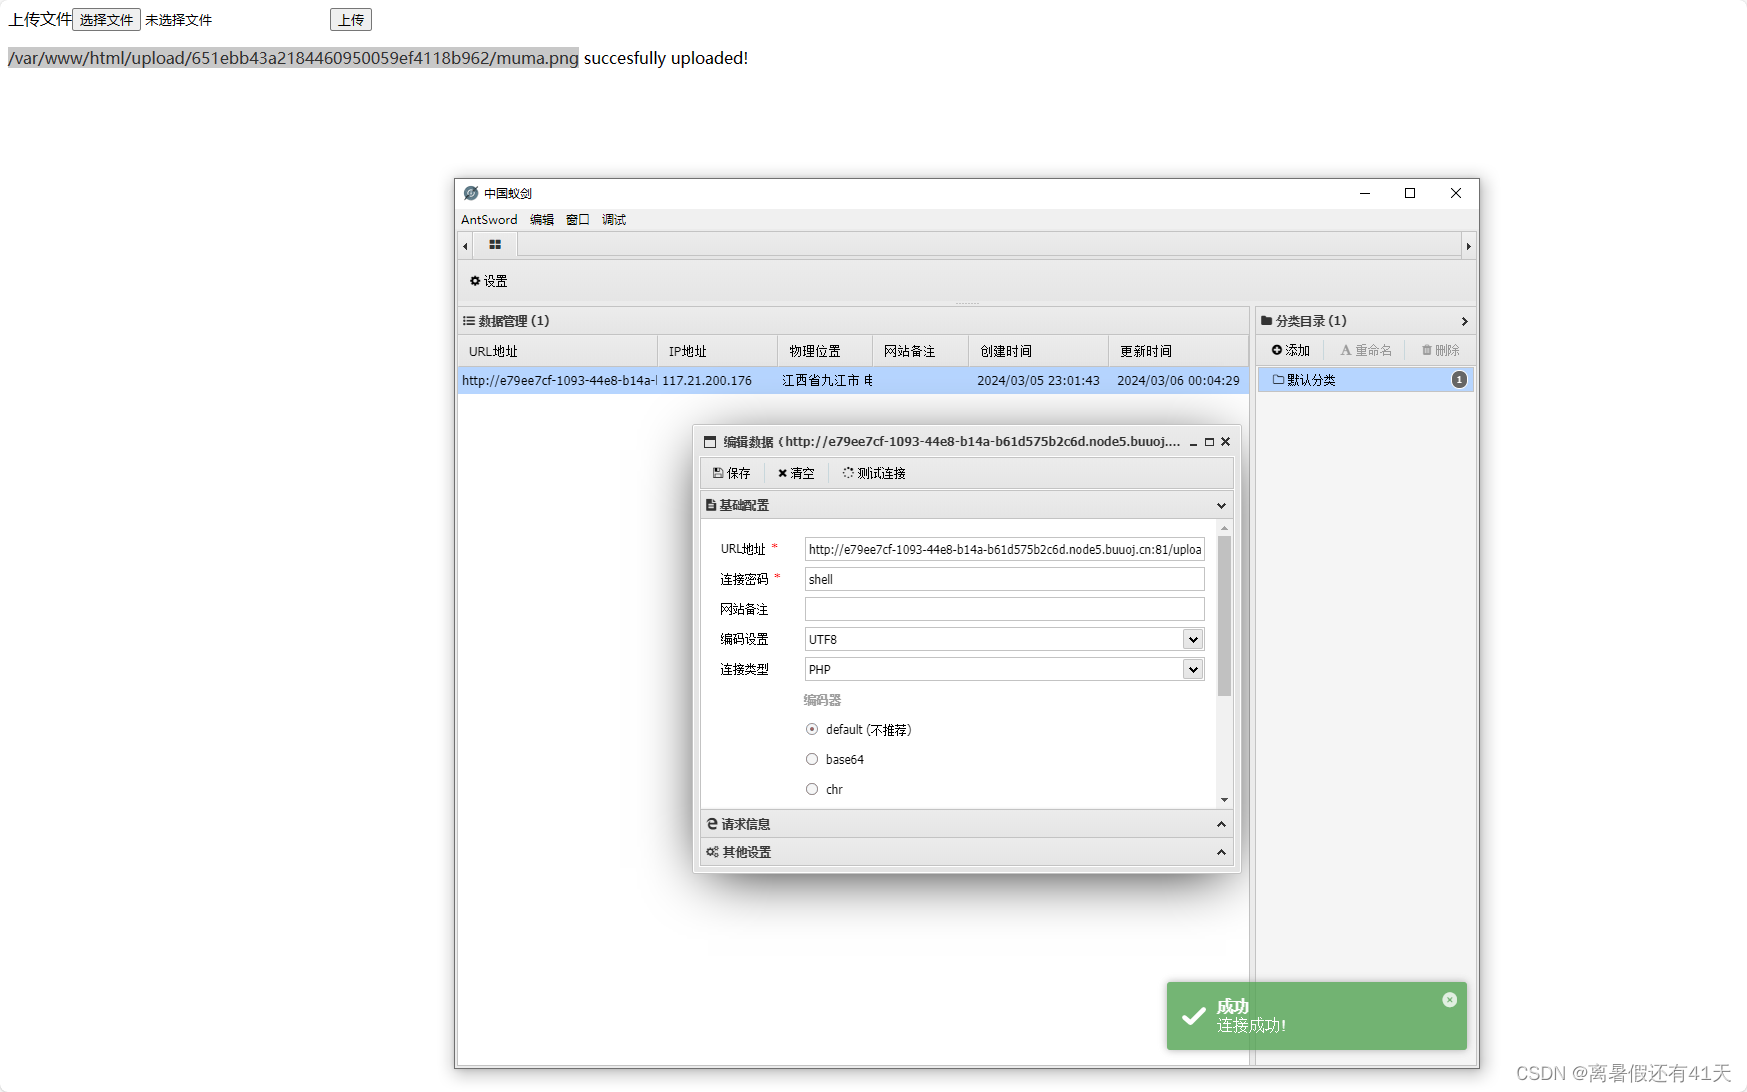The width and height of the screenshot is (1747, 1092).
Task: Click 添加 to add a category
Action: click(x=1291, y=350)
